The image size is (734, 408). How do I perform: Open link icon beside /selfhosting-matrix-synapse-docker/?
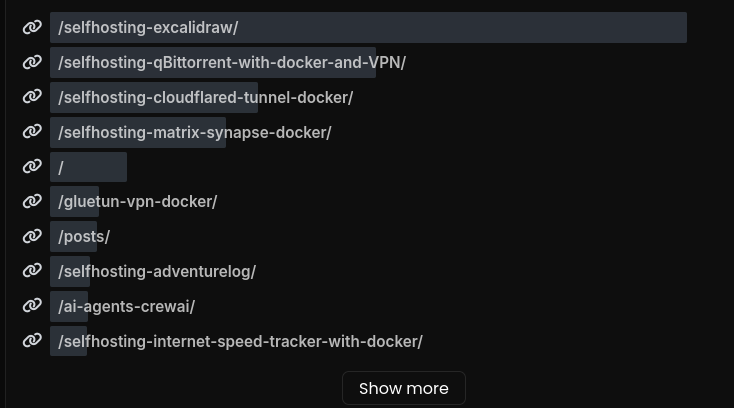coord(32,132)
